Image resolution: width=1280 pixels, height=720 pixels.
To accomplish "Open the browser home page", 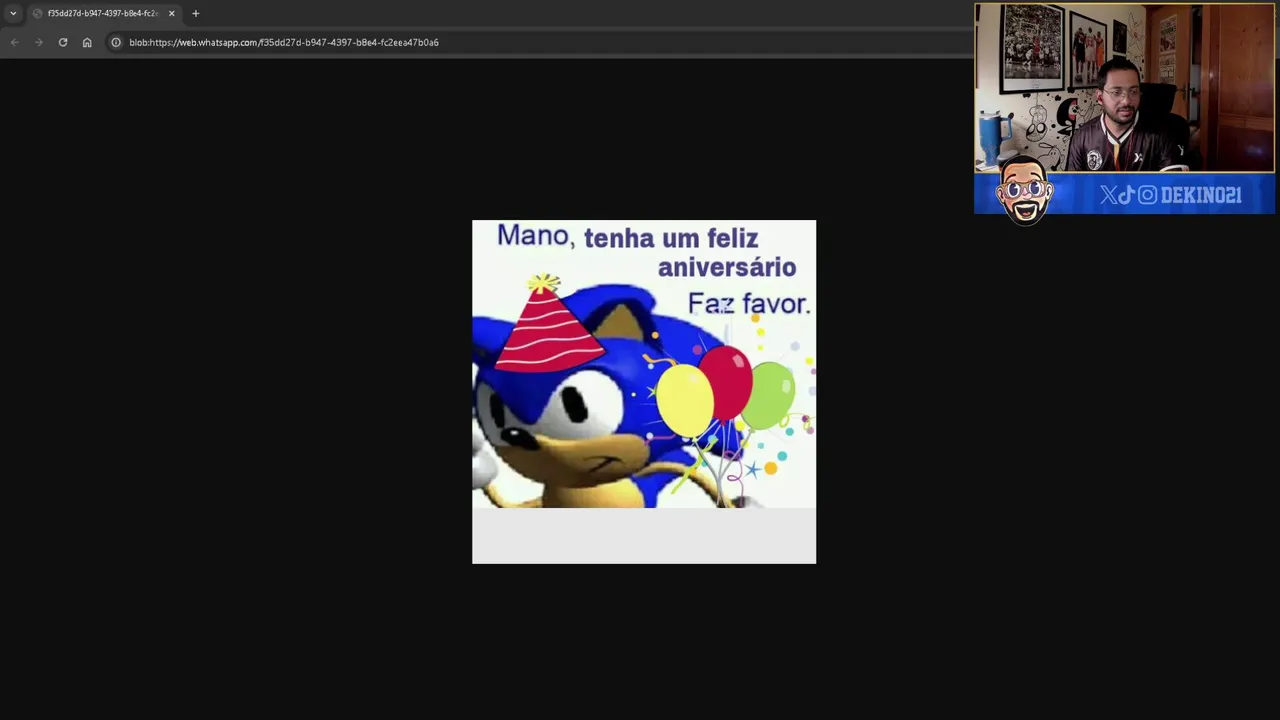I will (87, 42).
